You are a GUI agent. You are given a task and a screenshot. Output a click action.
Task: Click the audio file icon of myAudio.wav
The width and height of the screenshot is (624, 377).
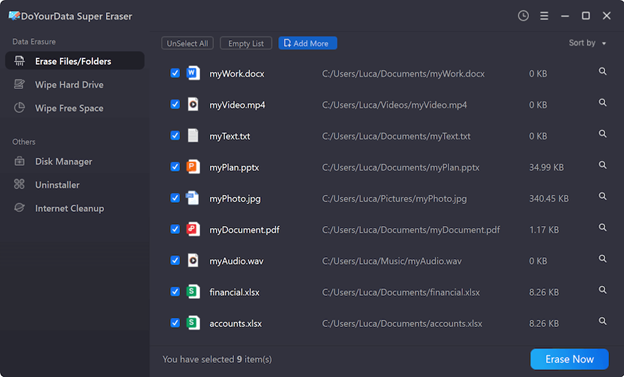pyautogui.click(x=193, y=260)
